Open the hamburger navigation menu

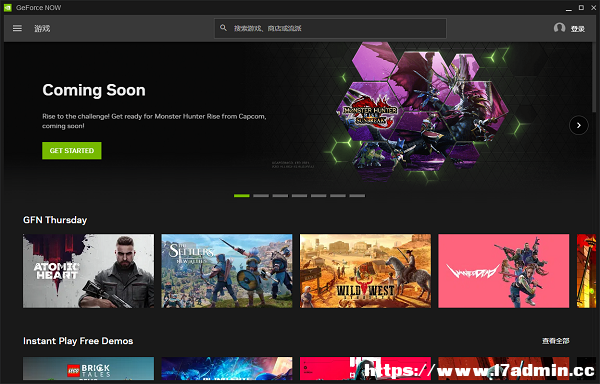(x=17, y=28)
